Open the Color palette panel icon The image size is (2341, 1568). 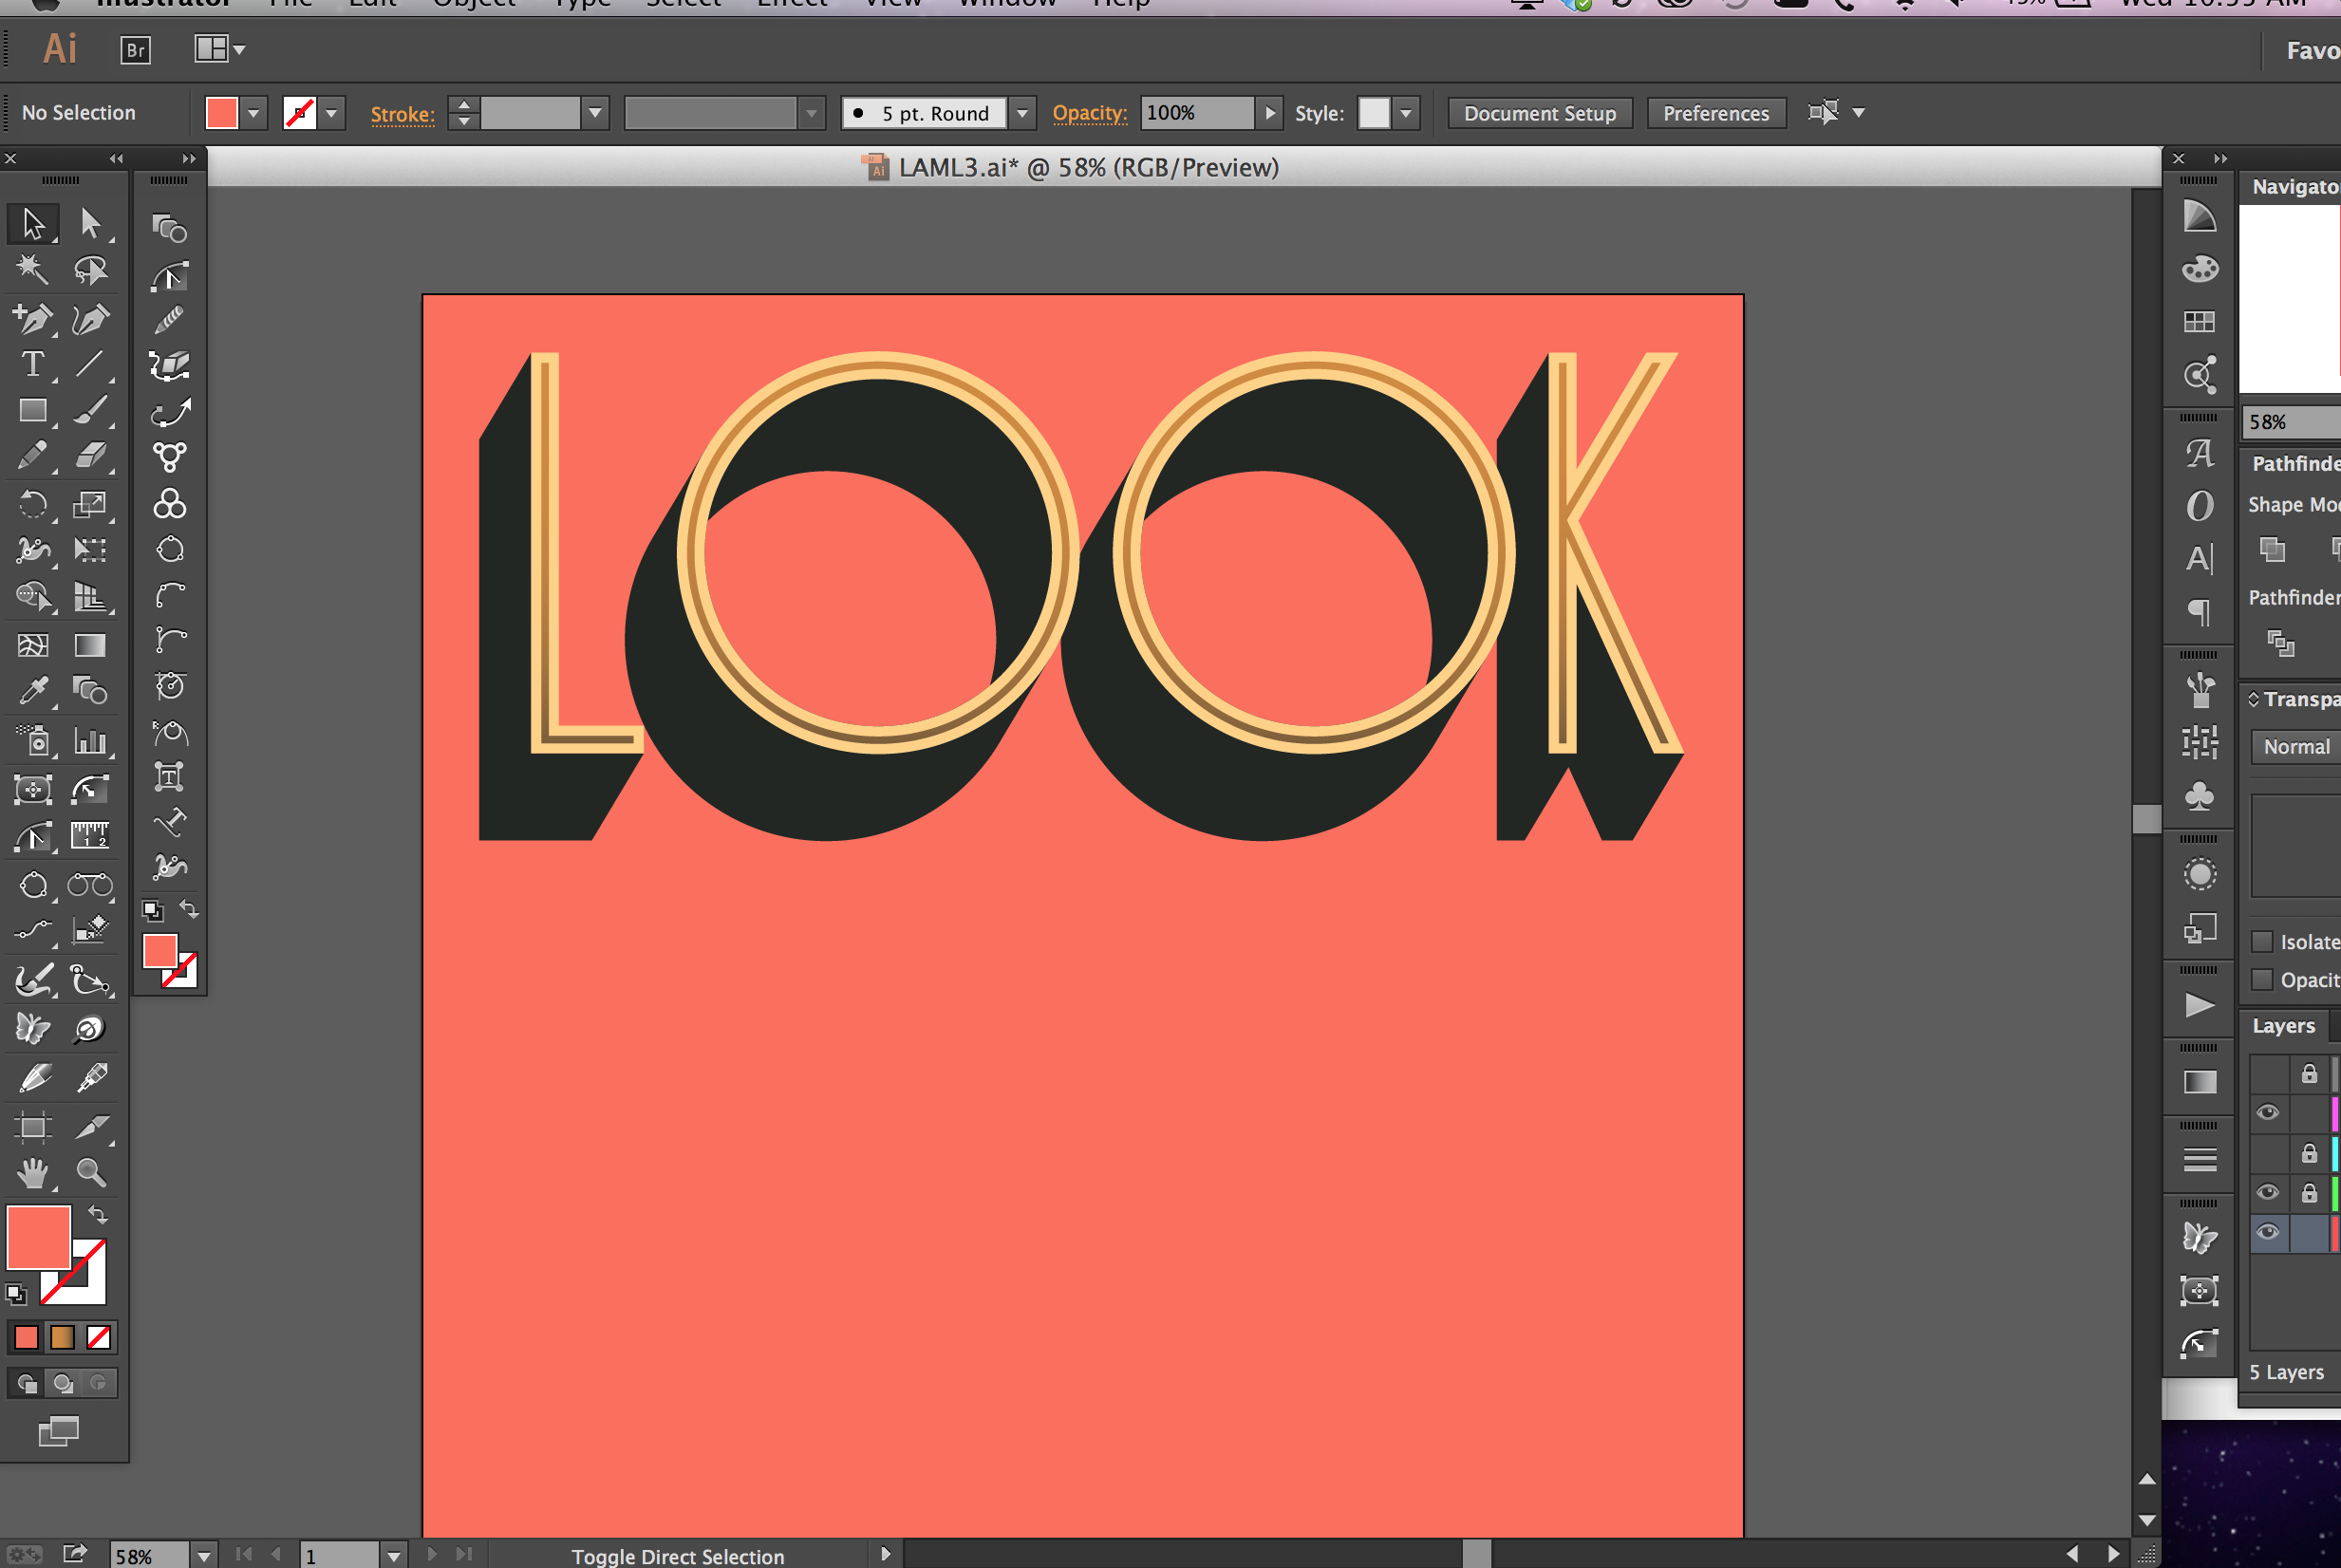coord(2199,269)
